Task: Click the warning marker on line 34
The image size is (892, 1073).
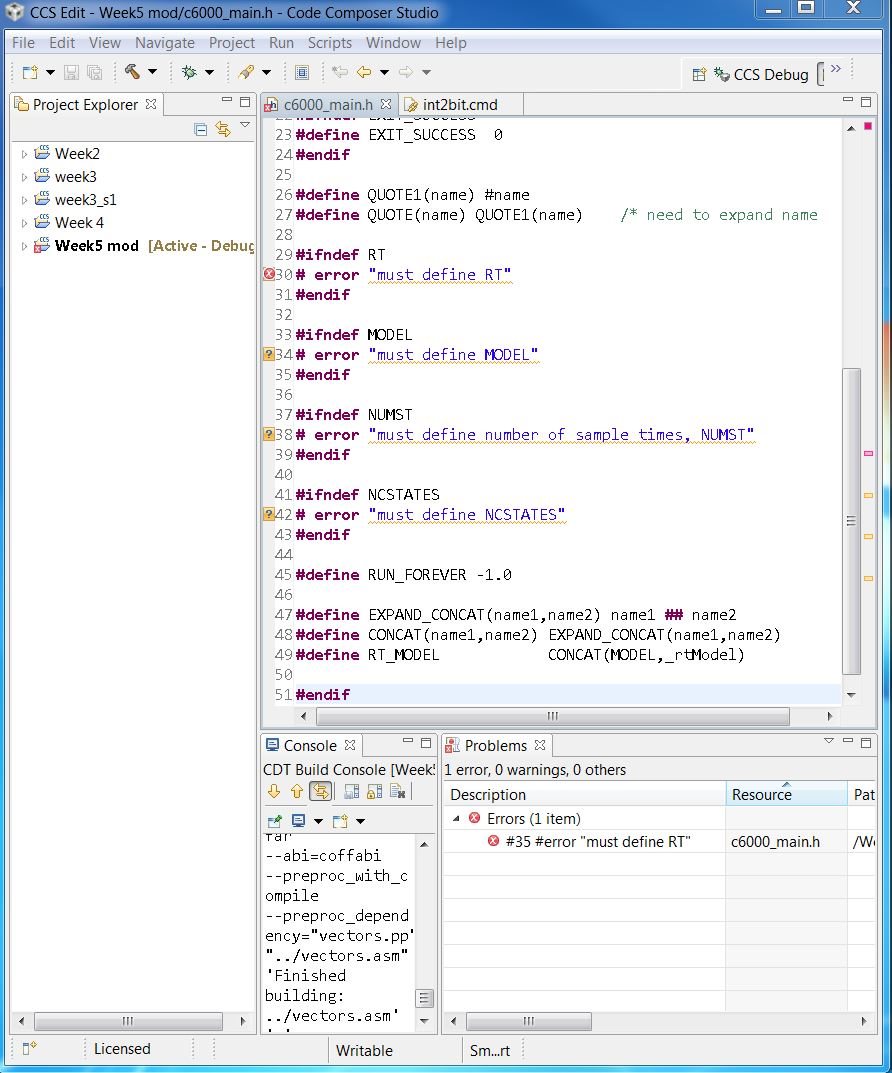Action: tap(269, 354)
